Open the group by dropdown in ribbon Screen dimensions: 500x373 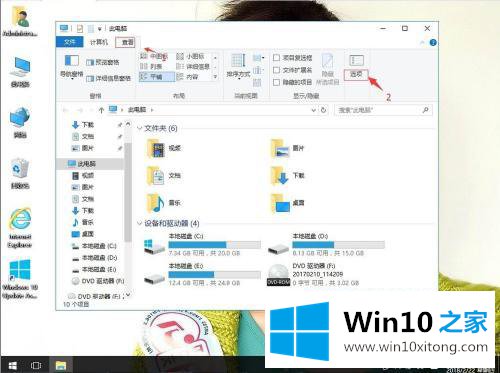[258, 58]
